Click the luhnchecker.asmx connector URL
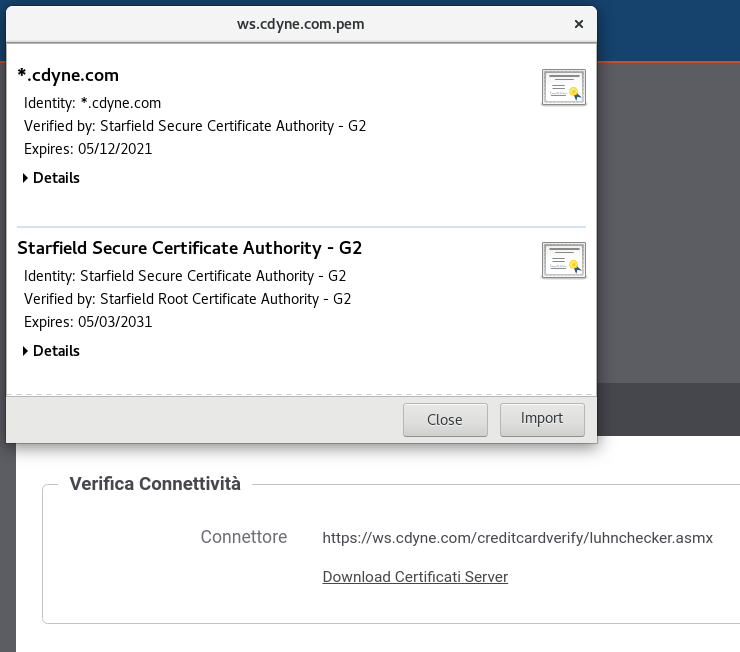The image size is (740, 652). click(518, 538)
